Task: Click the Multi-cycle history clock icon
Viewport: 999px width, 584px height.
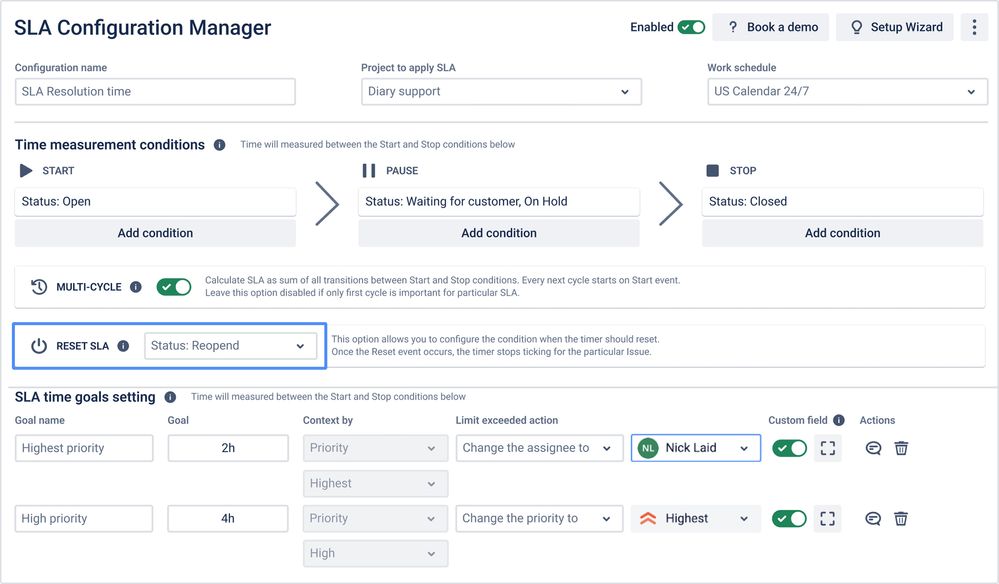Action: [39, 287]
